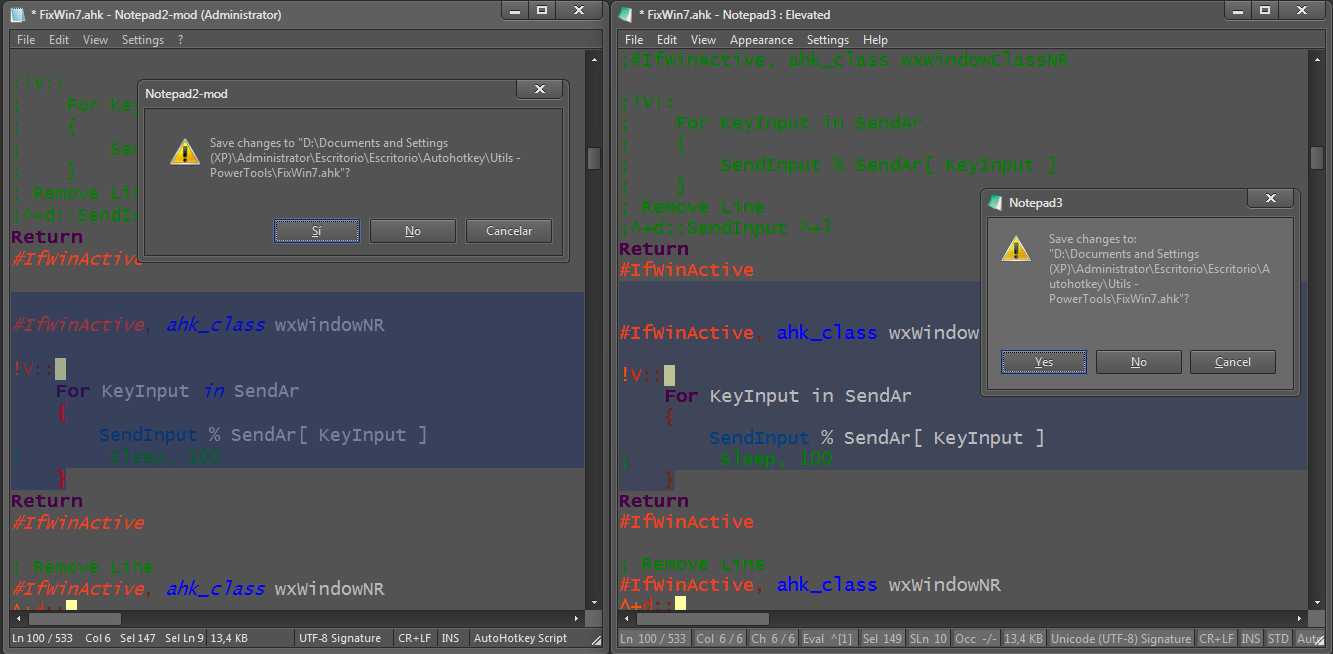This screenshot has width=1333, height=654.
Task: Click scroll-down arrow in Notepad2-mod editor
Action: (594, 603)
